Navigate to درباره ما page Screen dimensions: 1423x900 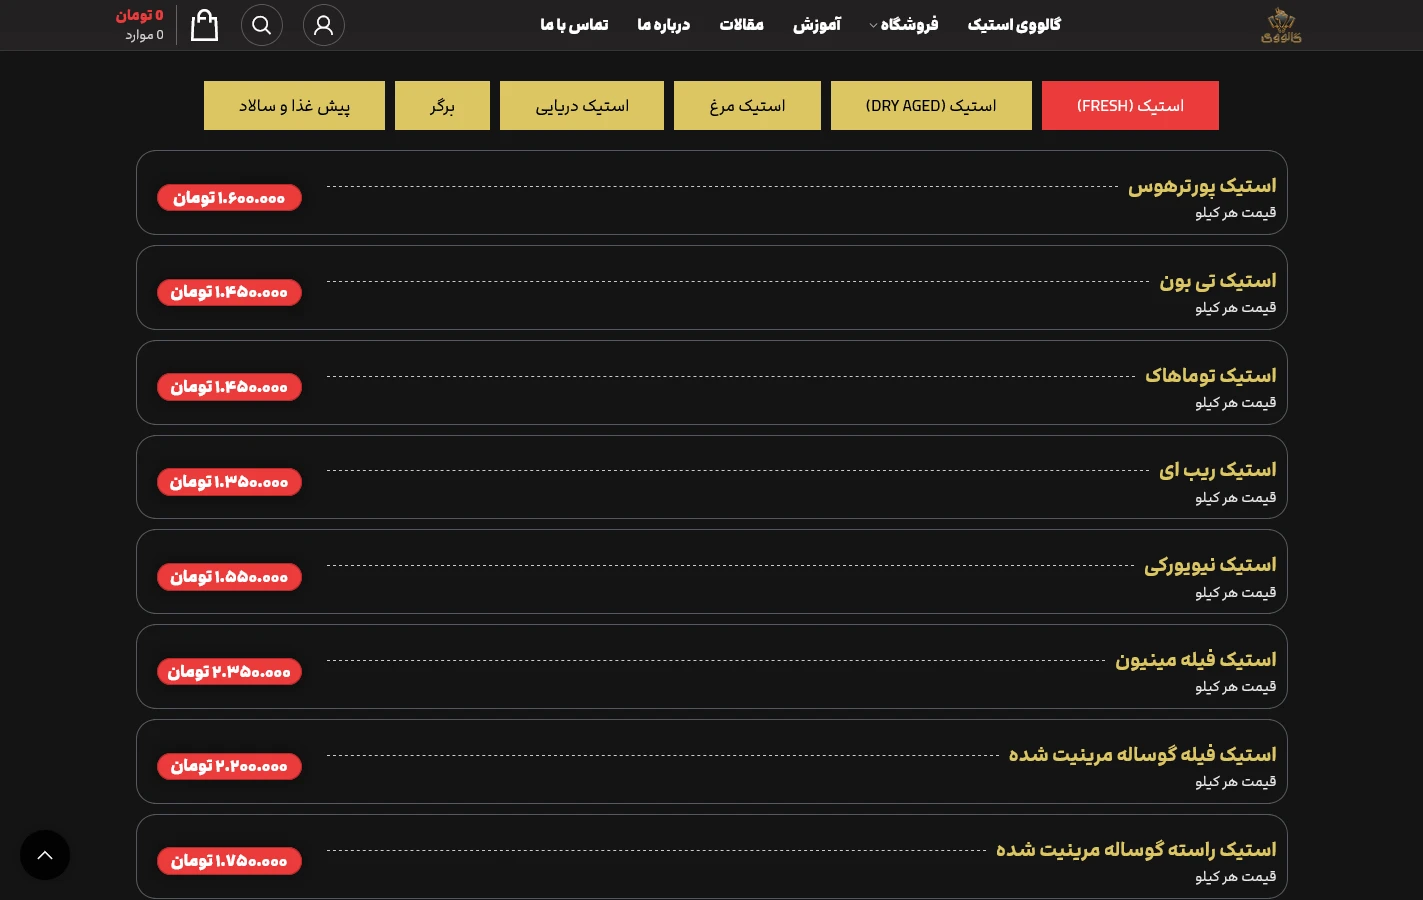coord(663,25)
